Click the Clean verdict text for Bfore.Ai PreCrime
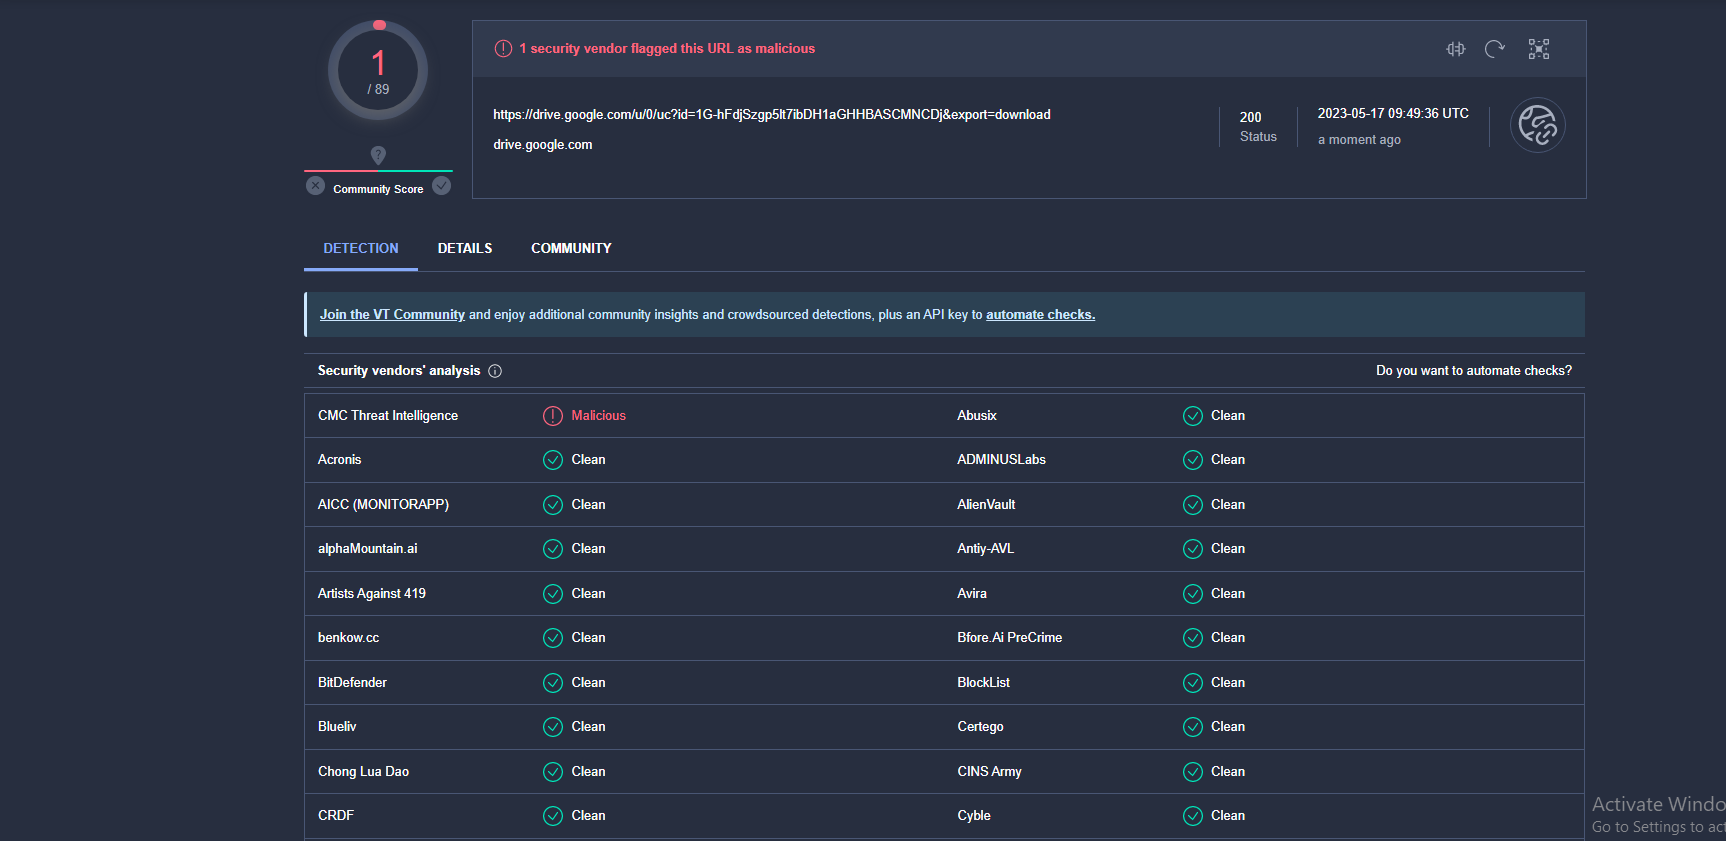 (x=1228, y=638)
